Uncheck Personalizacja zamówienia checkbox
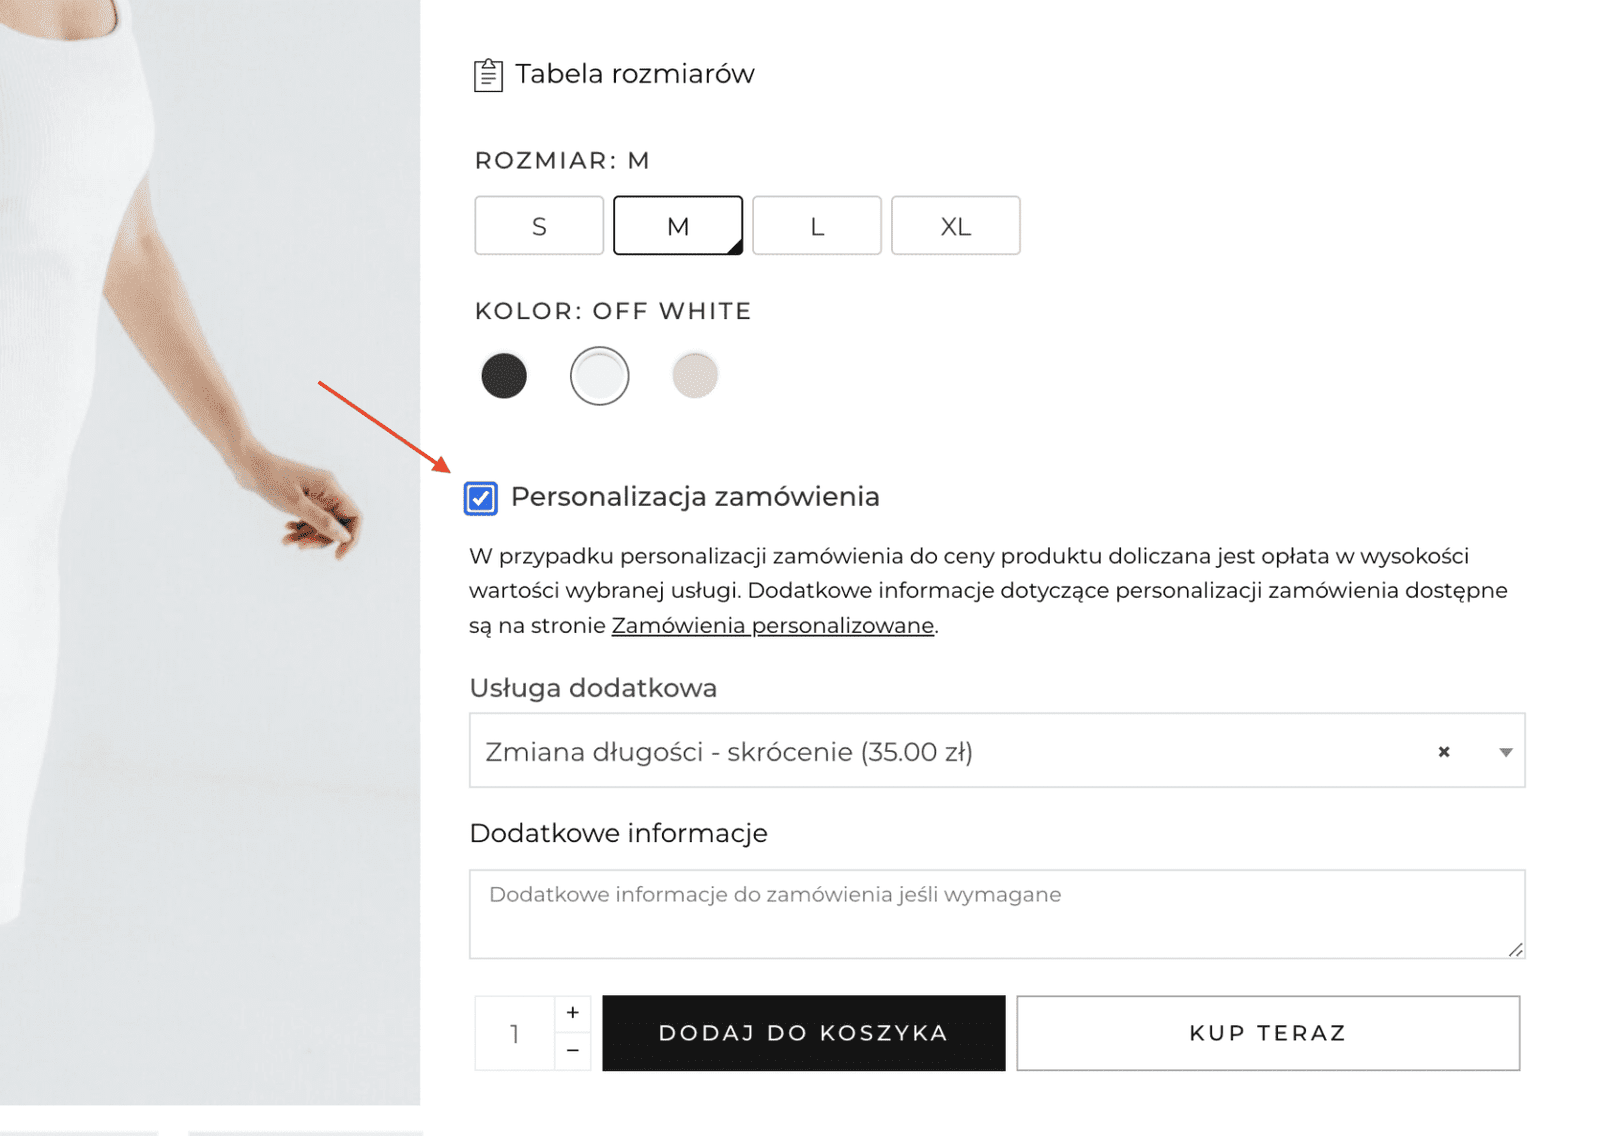Image resolution: width=1600 pixels, height=1136 pixels. pos(481,498)
